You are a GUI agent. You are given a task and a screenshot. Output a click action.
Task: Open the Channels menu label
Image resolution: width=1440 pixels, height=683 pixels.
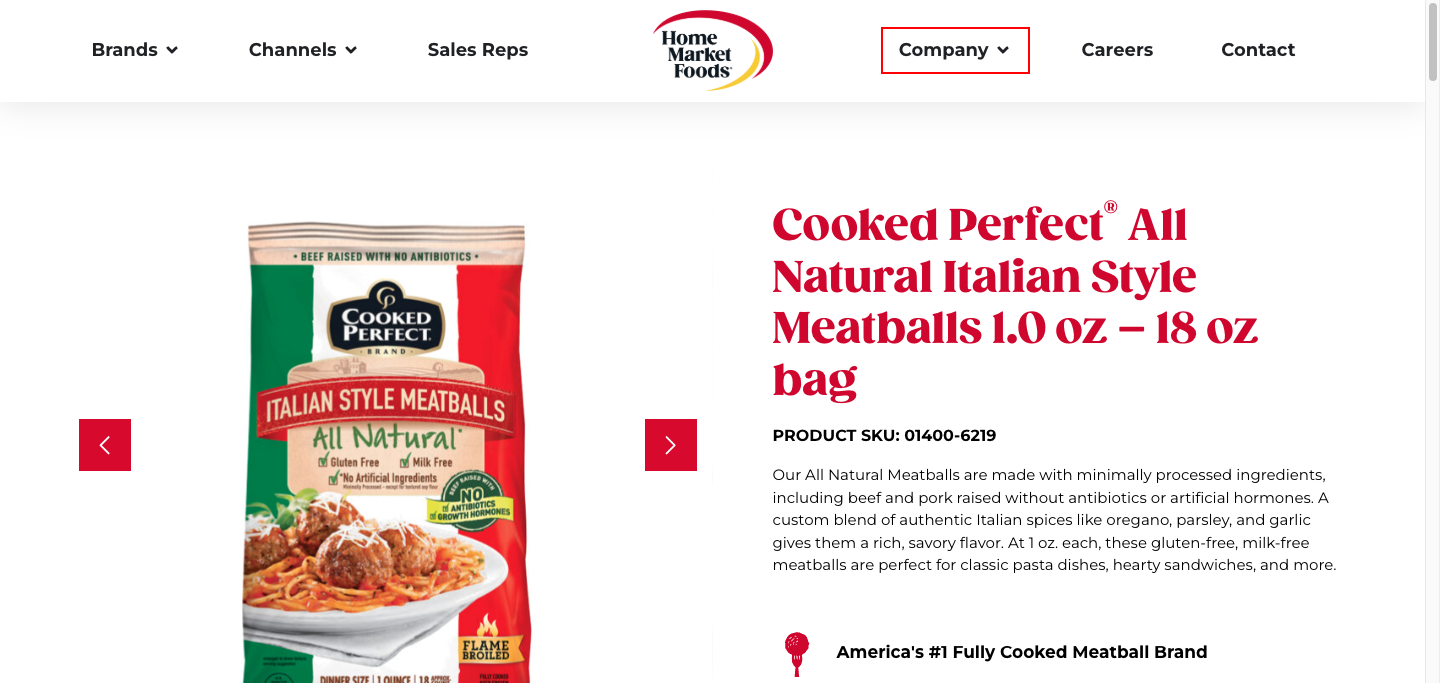coord(292,50)
